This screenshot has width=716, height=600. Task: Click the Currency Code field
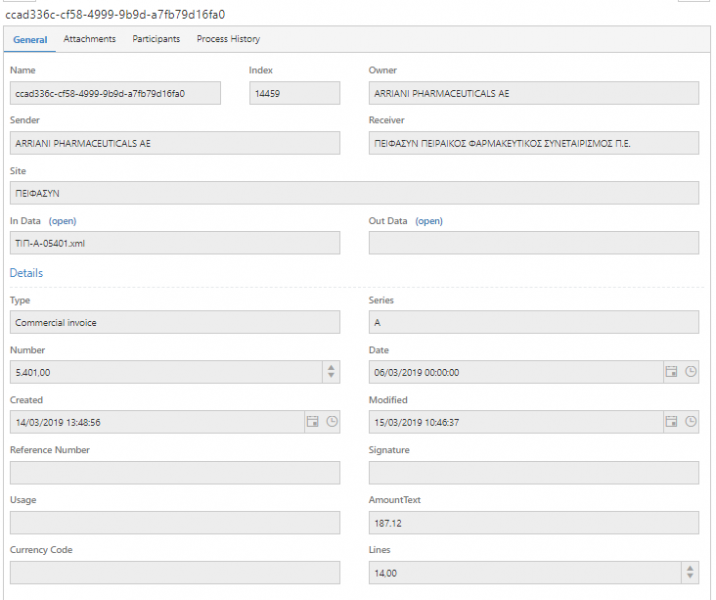point(175,573)
